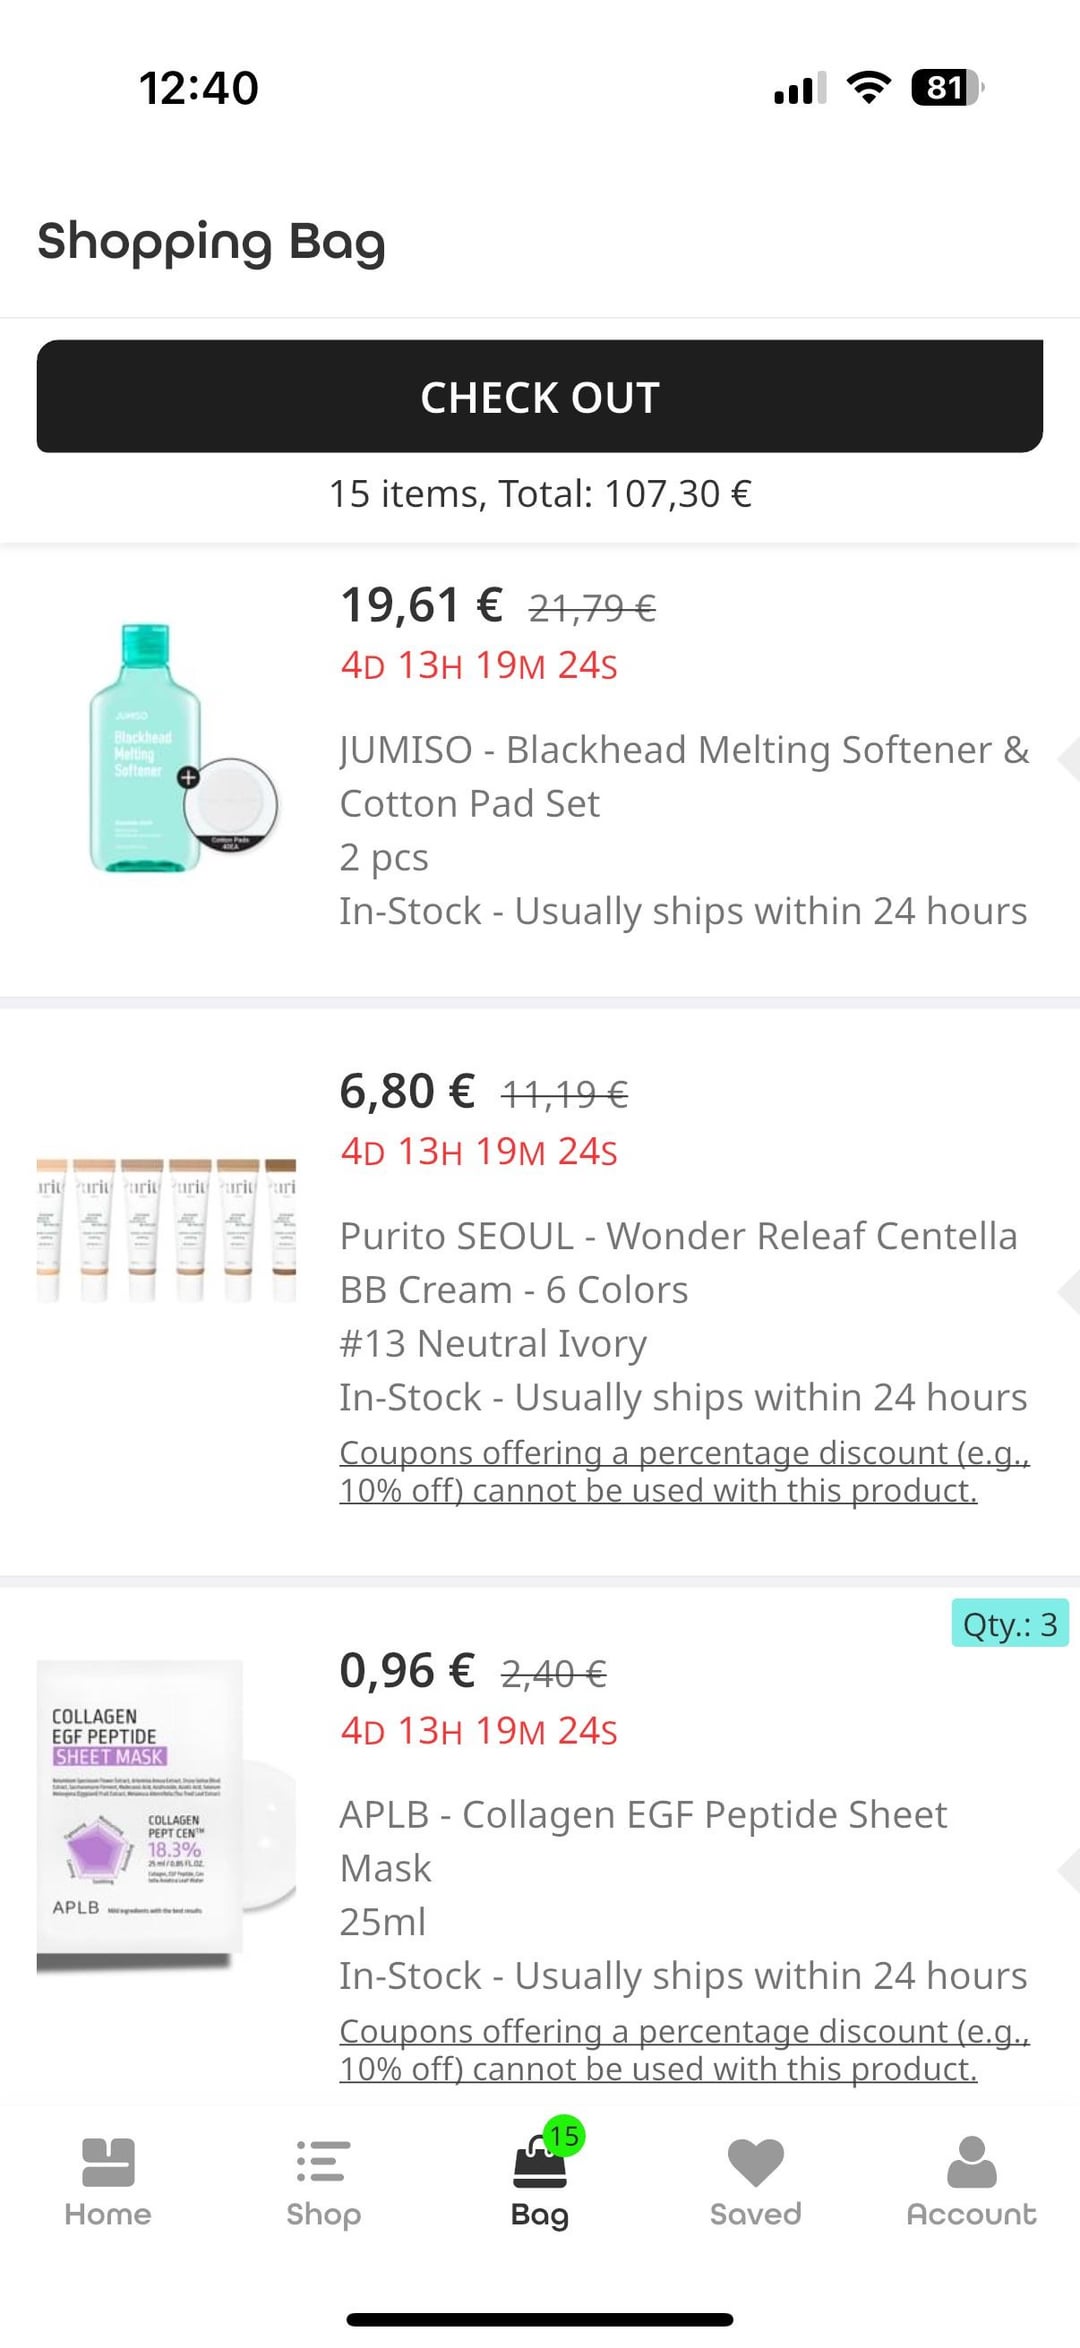Tap the cellular signal bars
Viewport: 1080px width, 2348px height.
tap(800, 88)
